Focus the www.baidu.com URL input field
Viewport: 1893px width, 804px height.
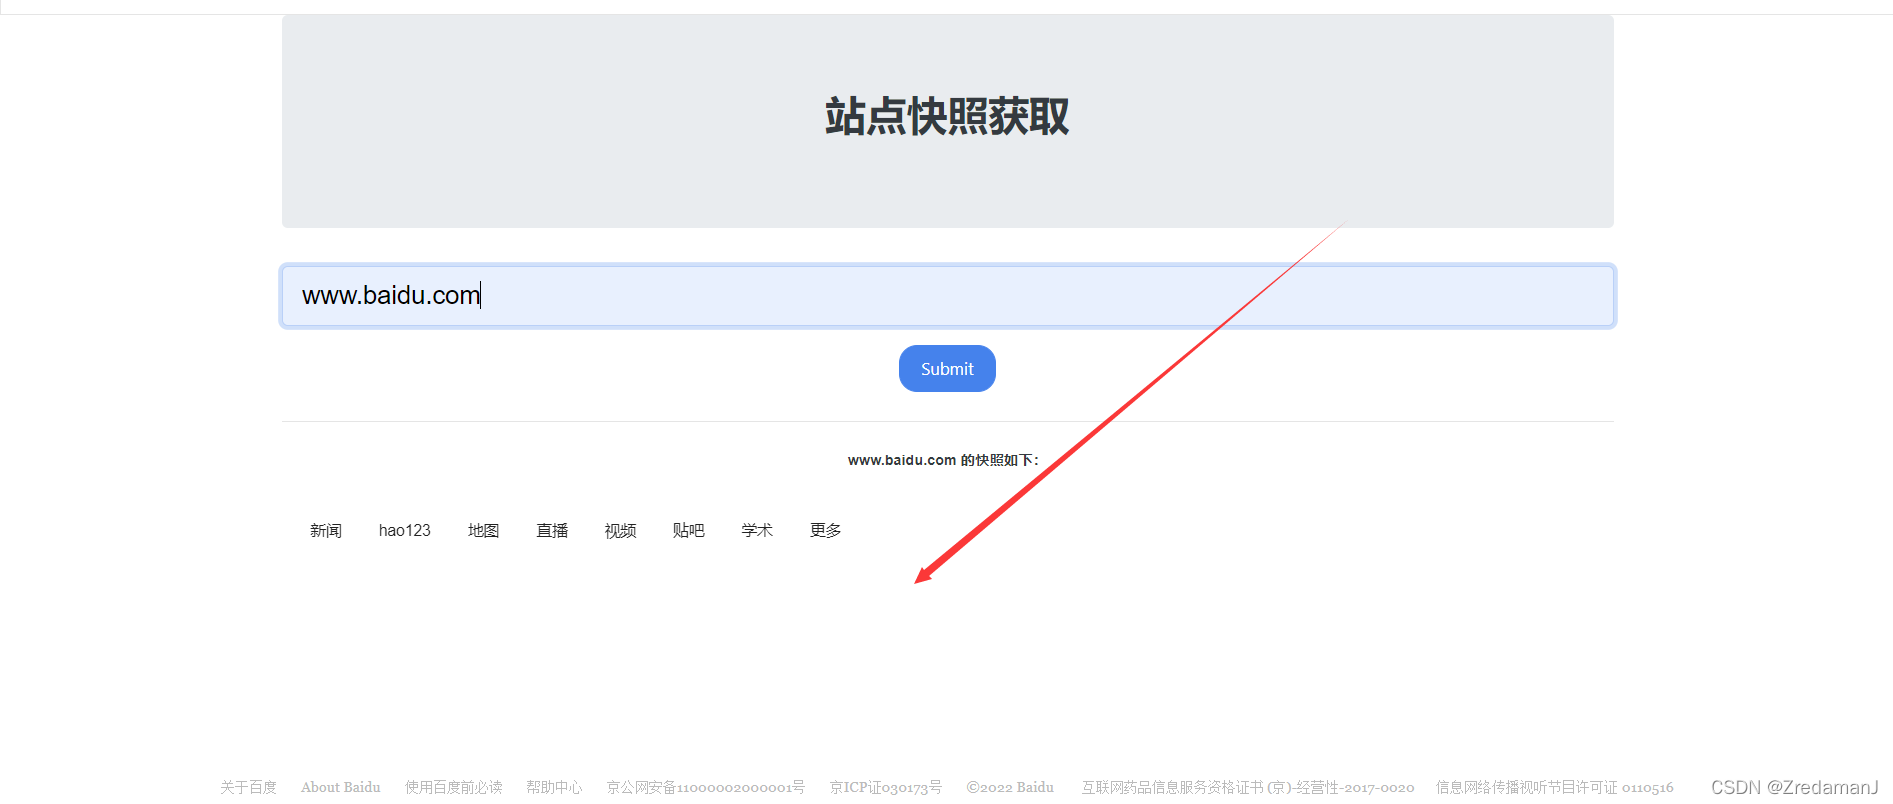pyautogui.click(x=947, y=296)
